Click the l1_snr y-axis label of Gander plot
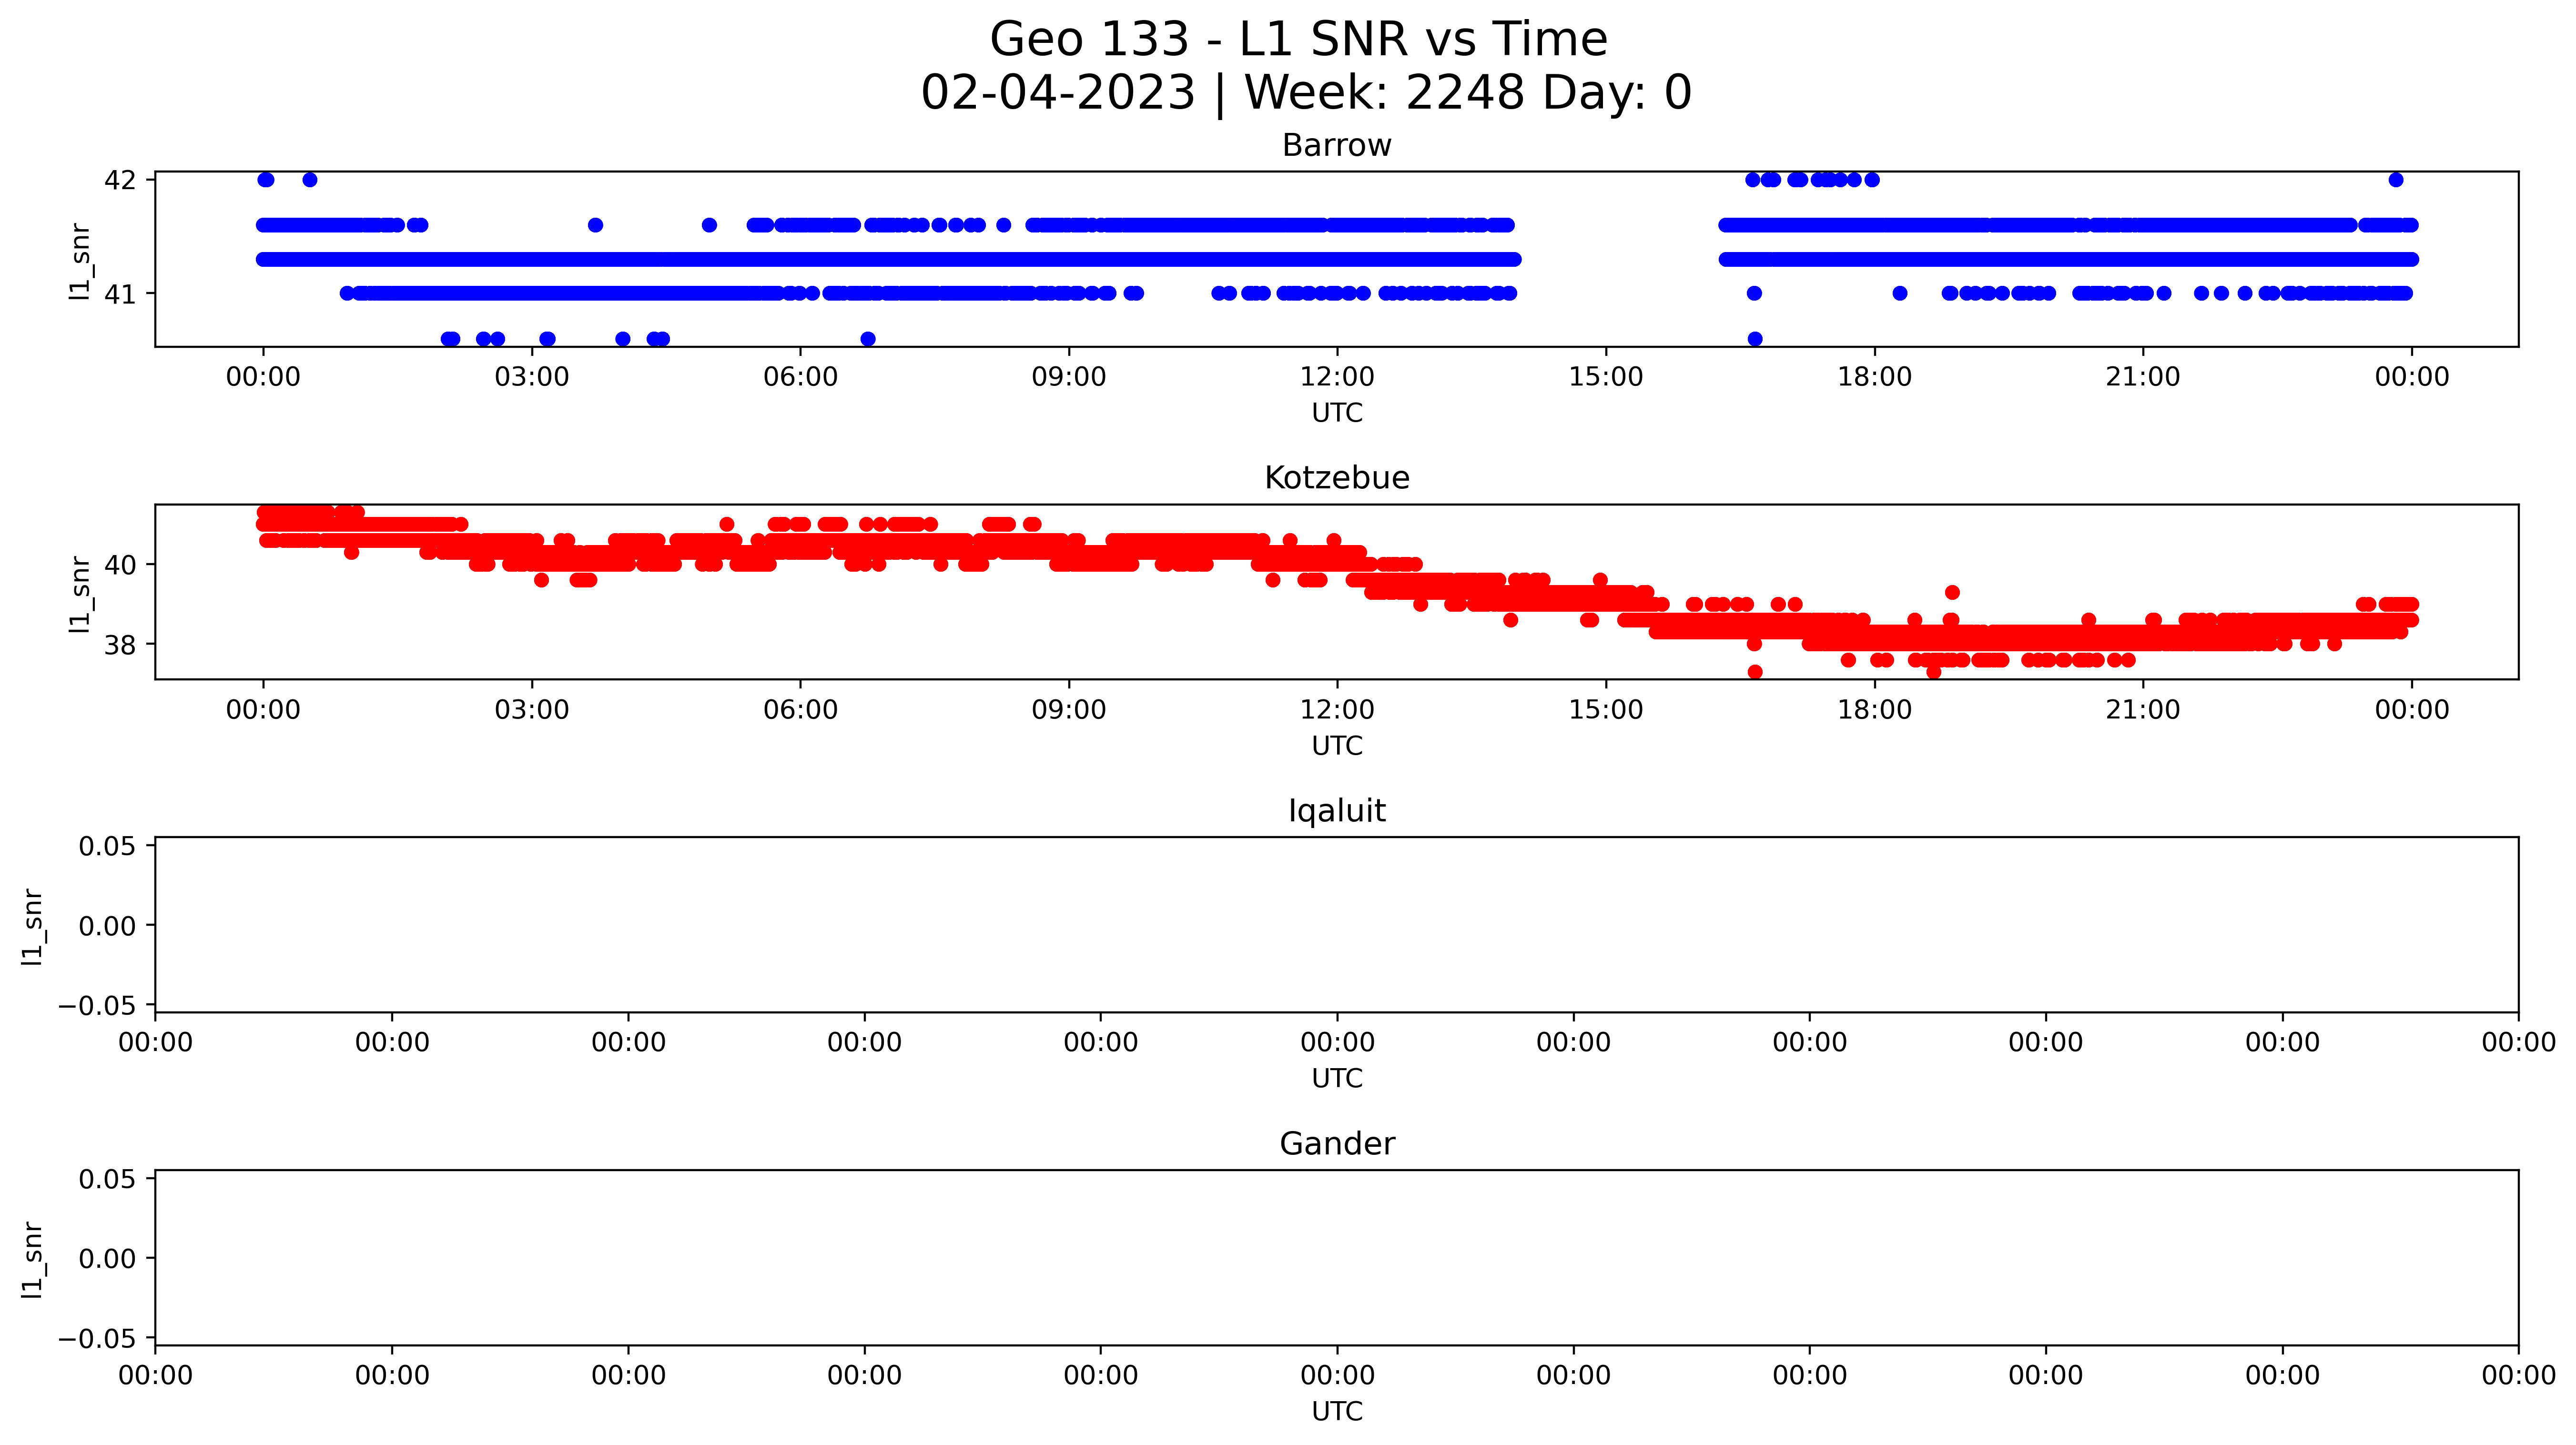The height and width of the screenshot is (1445, 2576). coord(33,1259)
